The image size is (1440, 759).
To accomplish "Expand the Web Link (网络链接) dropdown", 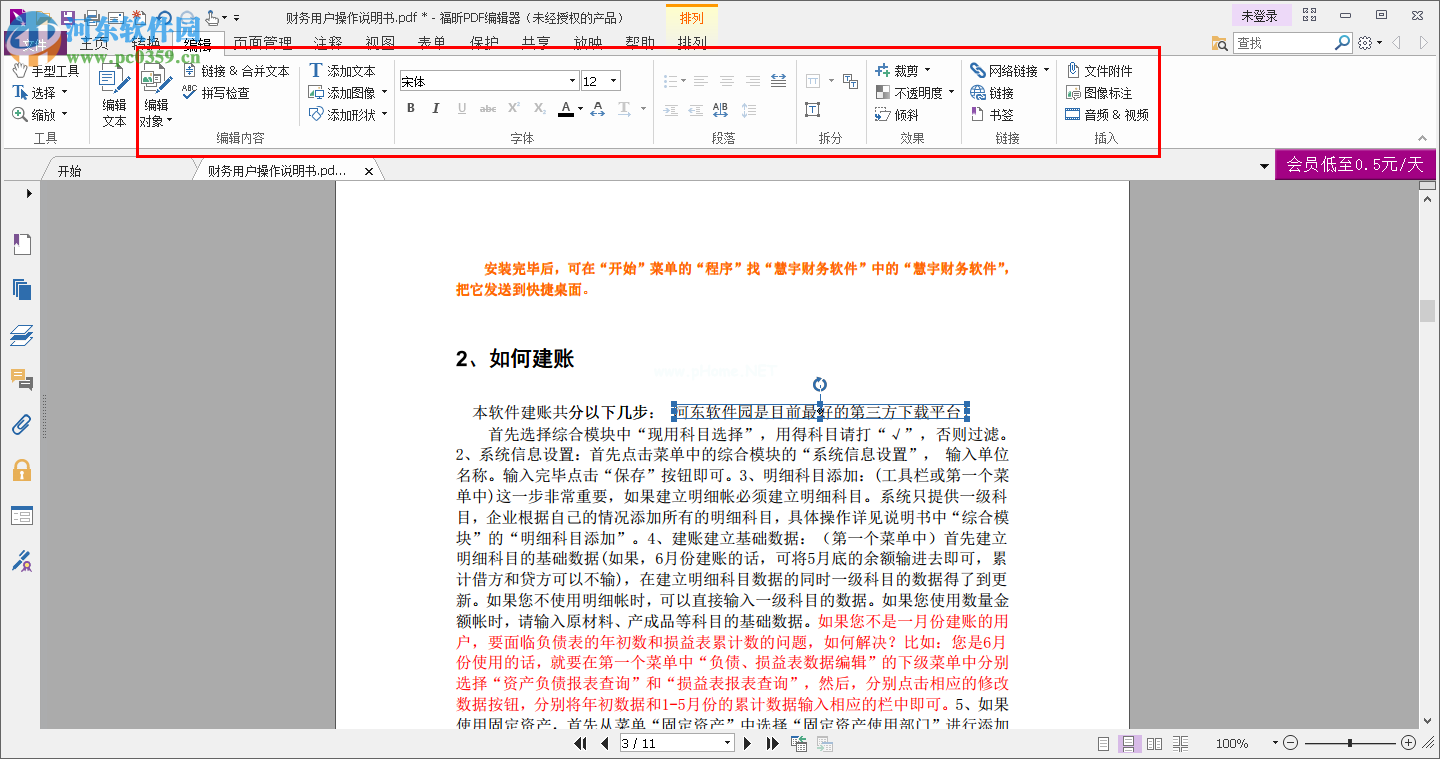I will (1046, 71).
